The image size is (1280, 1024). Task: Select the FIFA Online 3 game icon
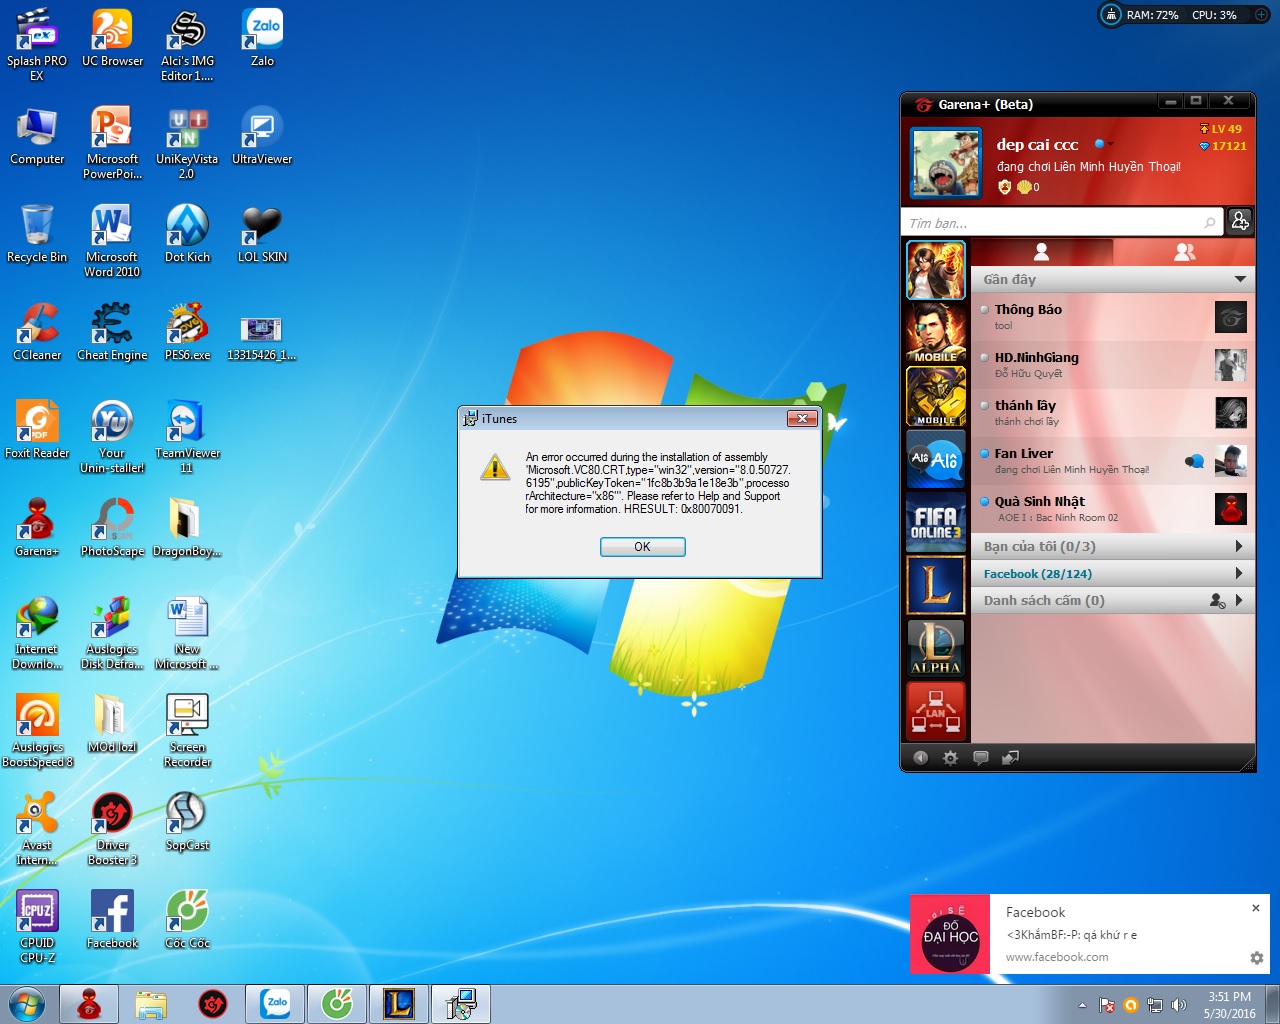coord(936,522)
